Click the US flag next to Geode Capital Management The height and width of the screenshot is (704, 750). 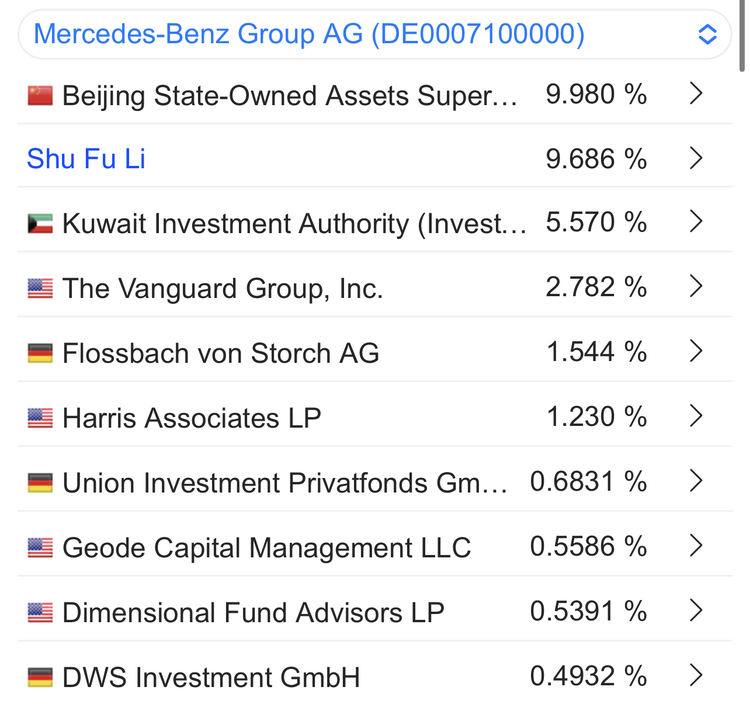(x=40, y=548)
